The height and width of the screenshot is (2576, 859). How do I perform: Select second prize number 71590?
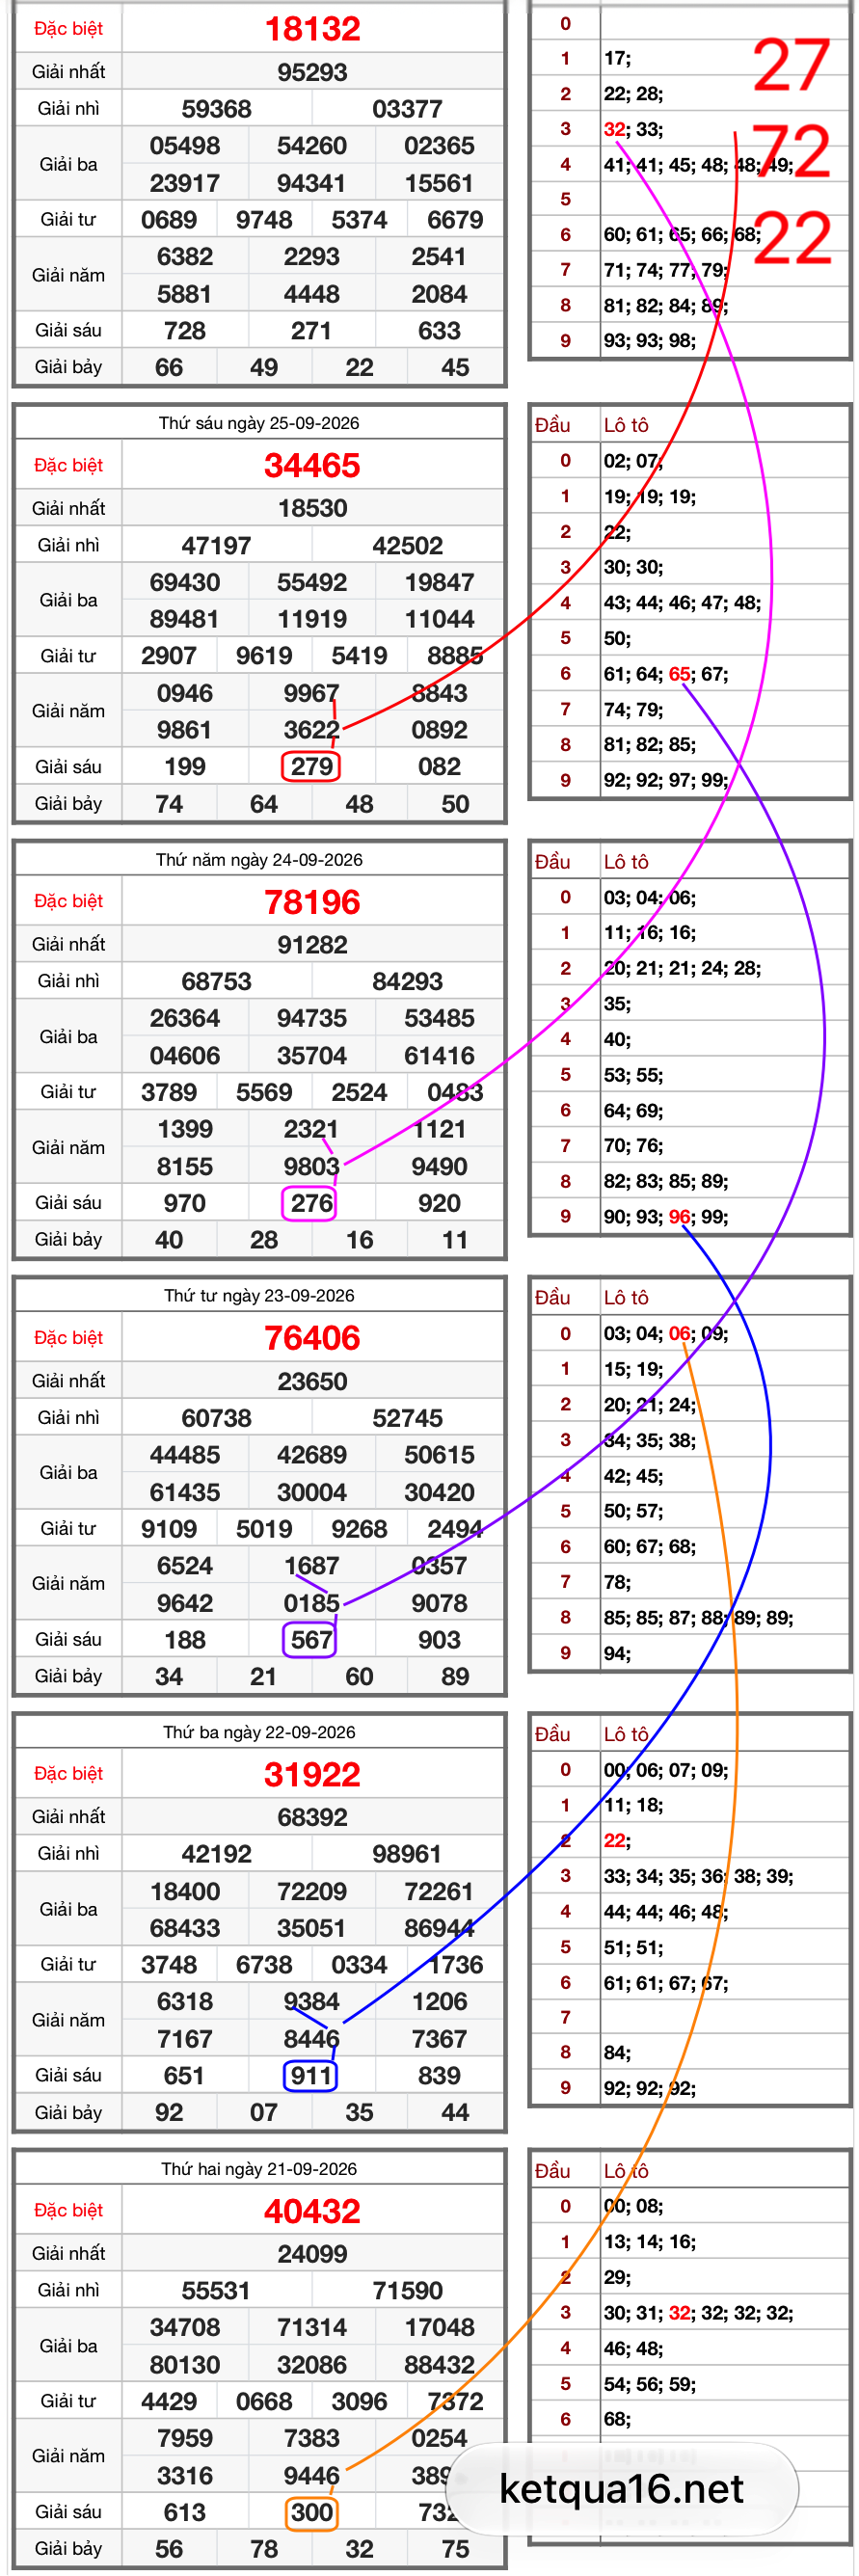[407, 2291]
